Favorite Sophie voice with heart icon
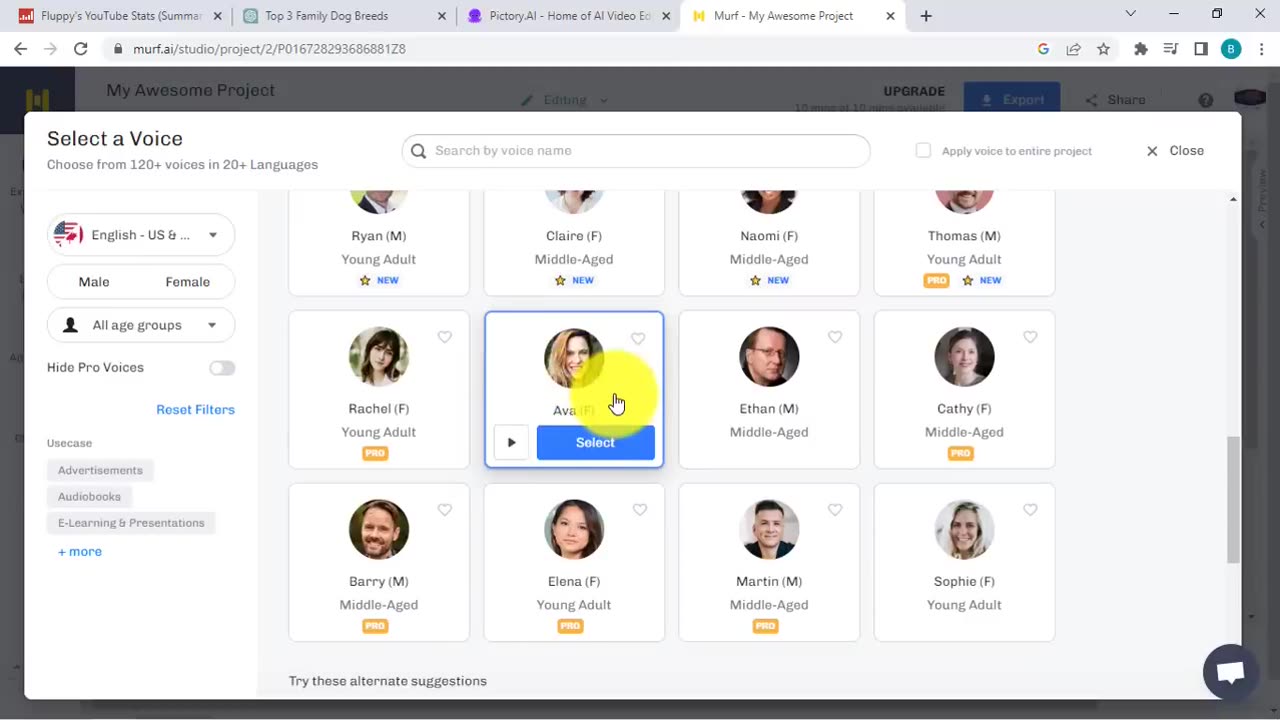 click(x=1030, y=510)
